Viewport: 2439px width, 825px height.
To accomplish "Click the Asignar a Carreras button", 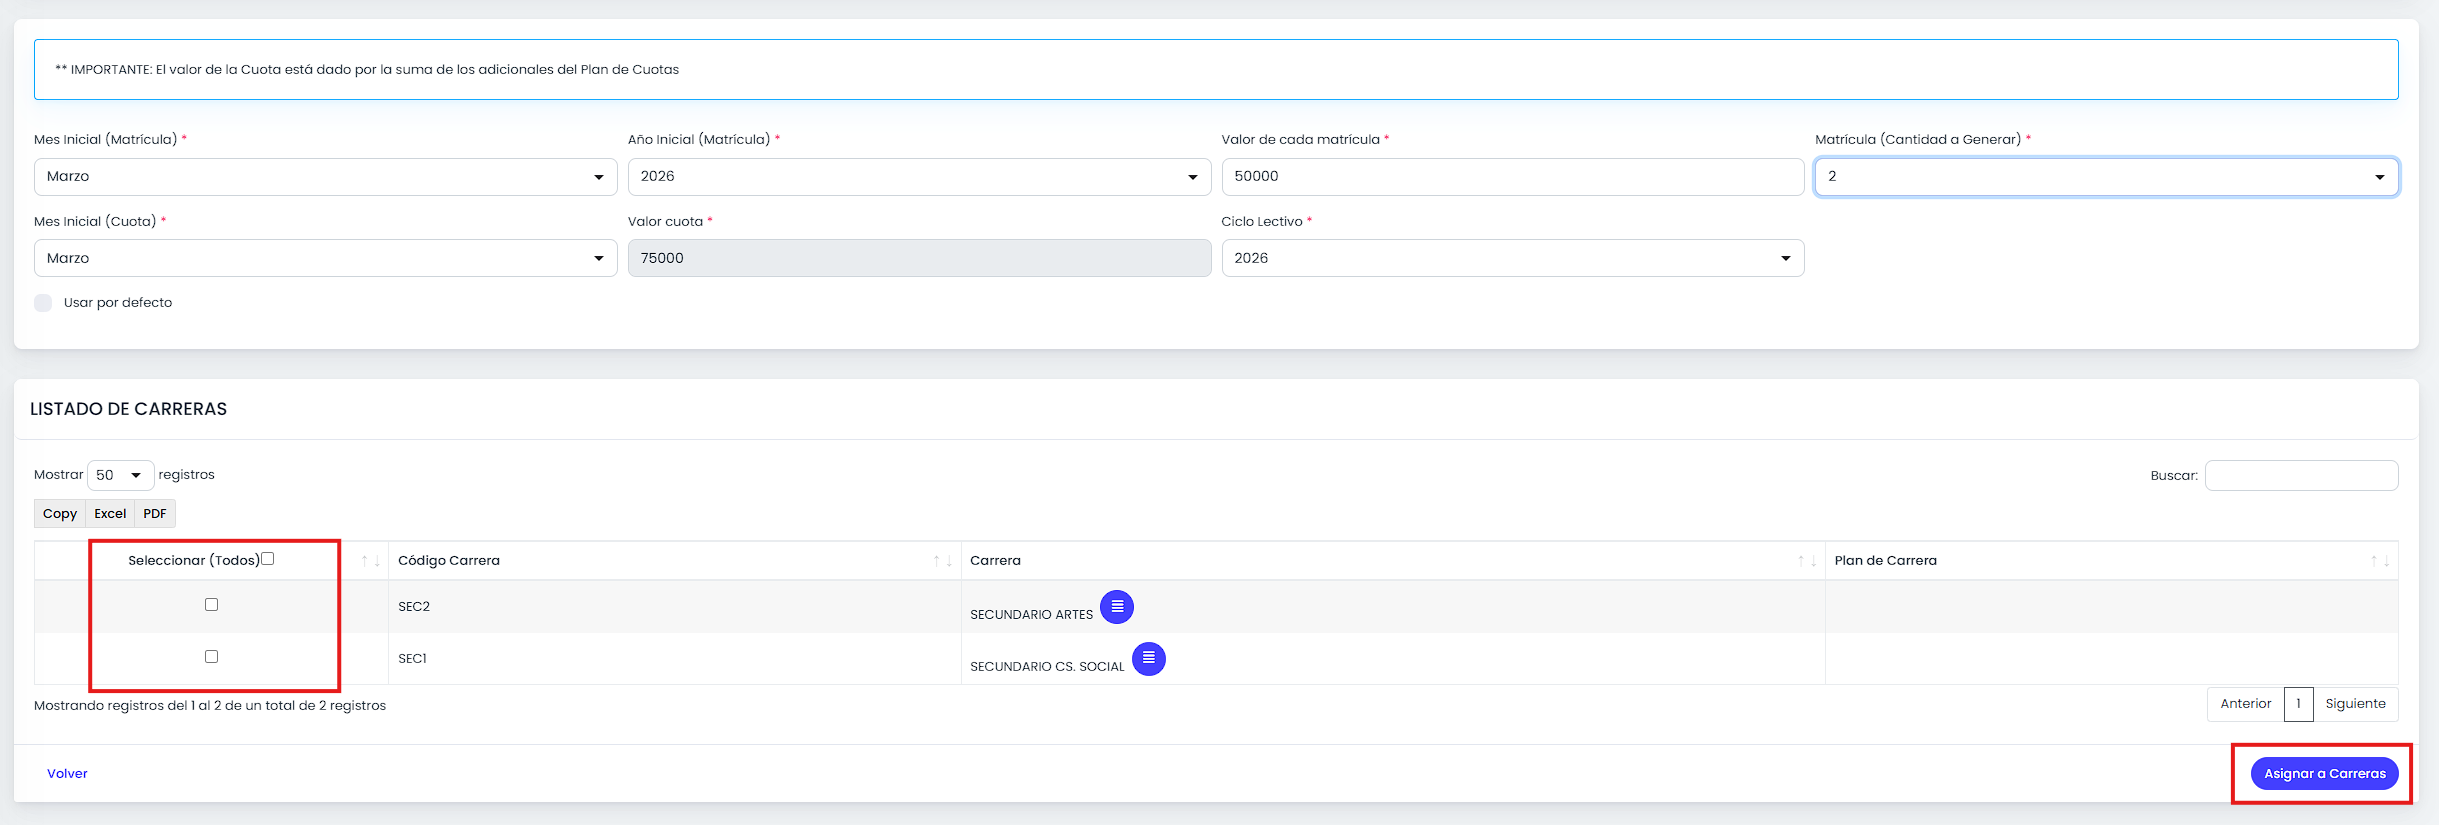I will (x=2324, y=773).
